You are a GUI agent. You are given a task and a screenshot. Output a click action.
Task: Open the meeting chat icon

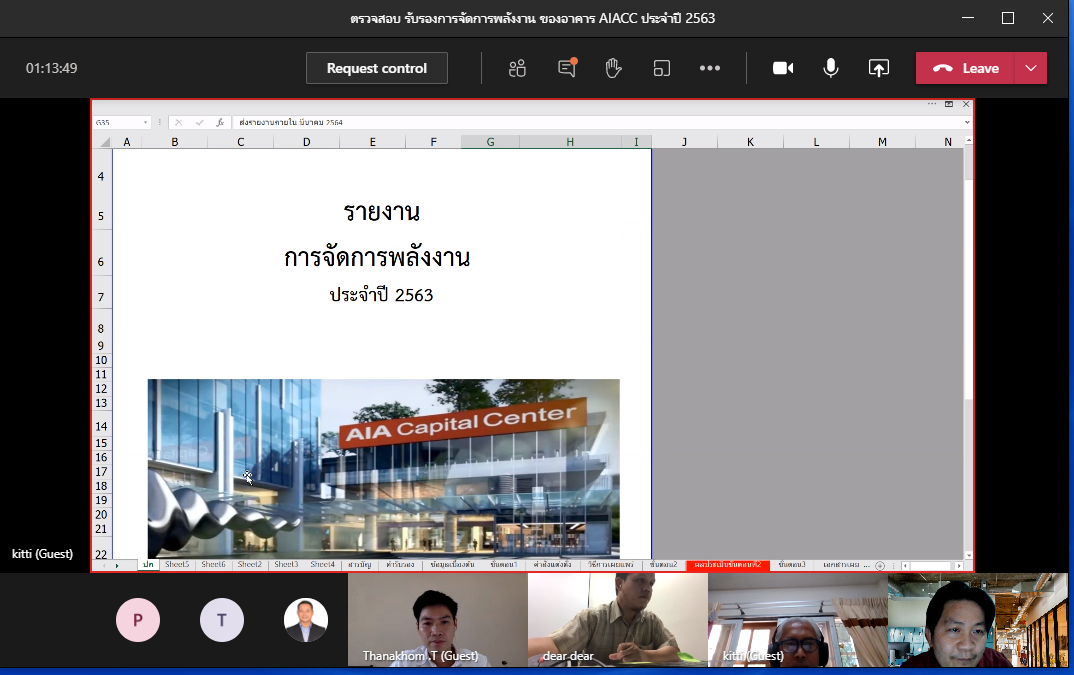click(567, 67)
